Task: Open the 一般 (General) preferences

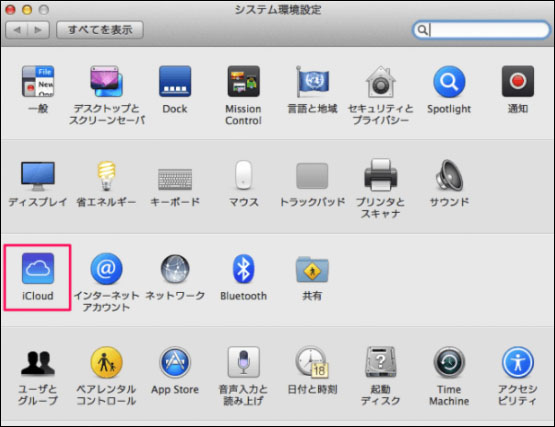Action: tap(38, 81)
